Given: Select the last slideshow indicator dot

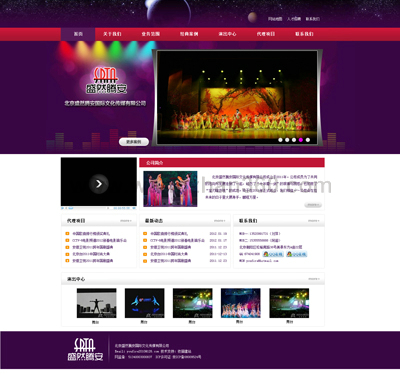Looking at the screenshot, I should 308,140.
